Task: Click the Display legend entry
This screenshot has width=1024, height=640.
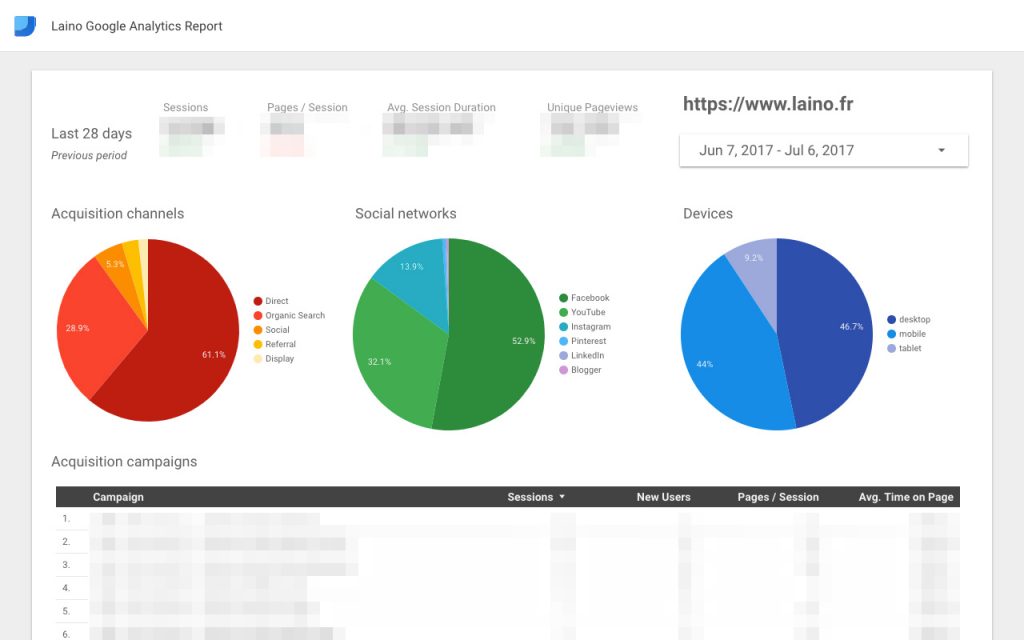Action: (x=274, y=359)
